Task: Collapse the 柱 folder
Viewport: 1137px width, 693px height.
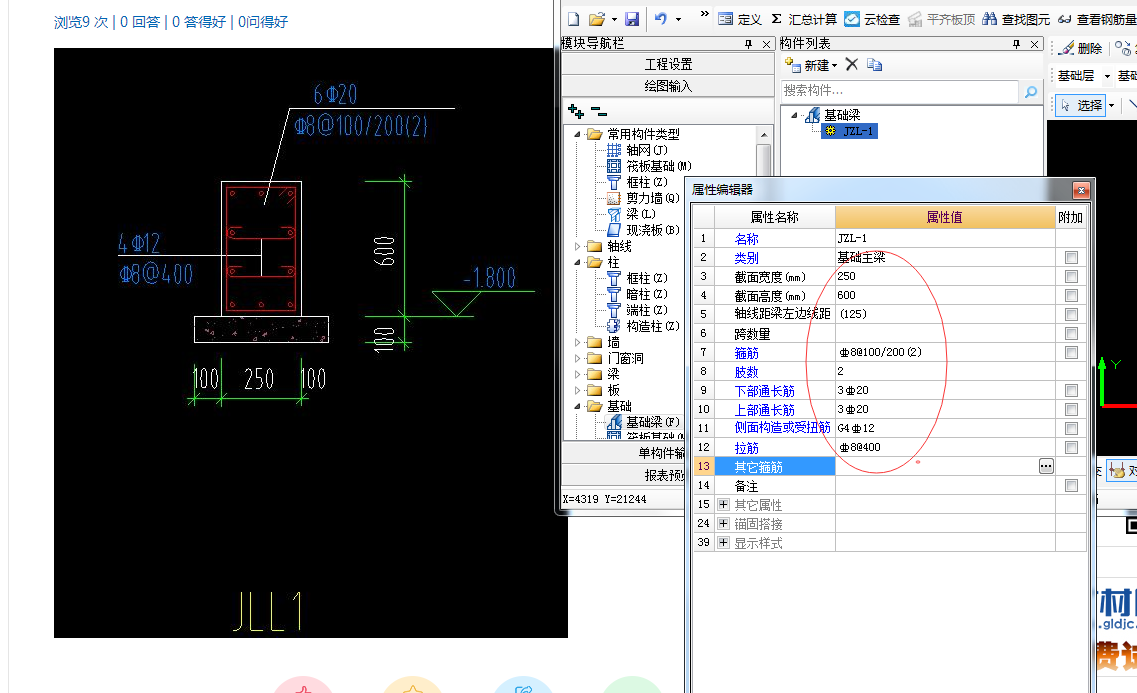Action: 578,262
